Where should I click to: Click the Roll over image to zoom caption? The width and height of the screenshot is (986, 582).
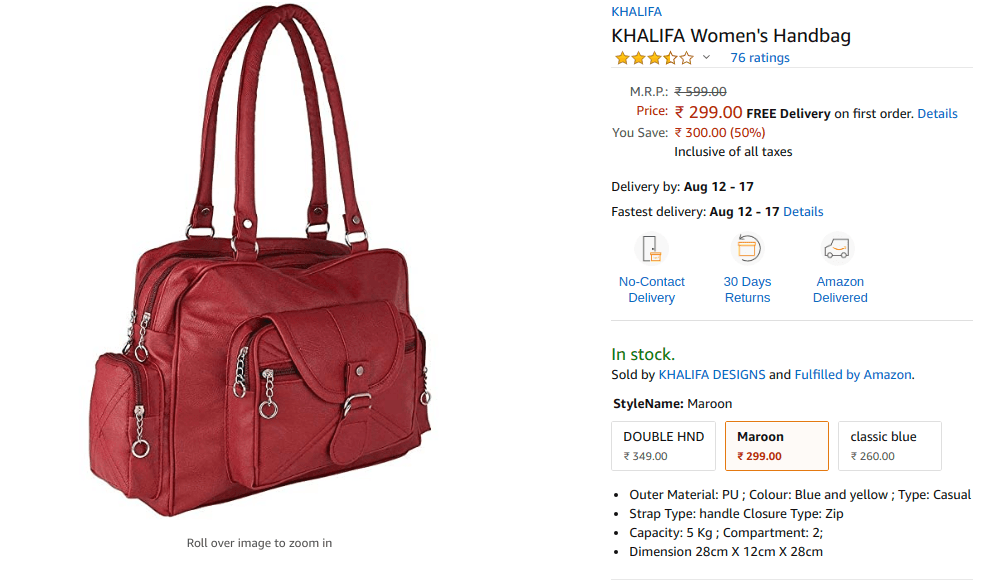259,543
